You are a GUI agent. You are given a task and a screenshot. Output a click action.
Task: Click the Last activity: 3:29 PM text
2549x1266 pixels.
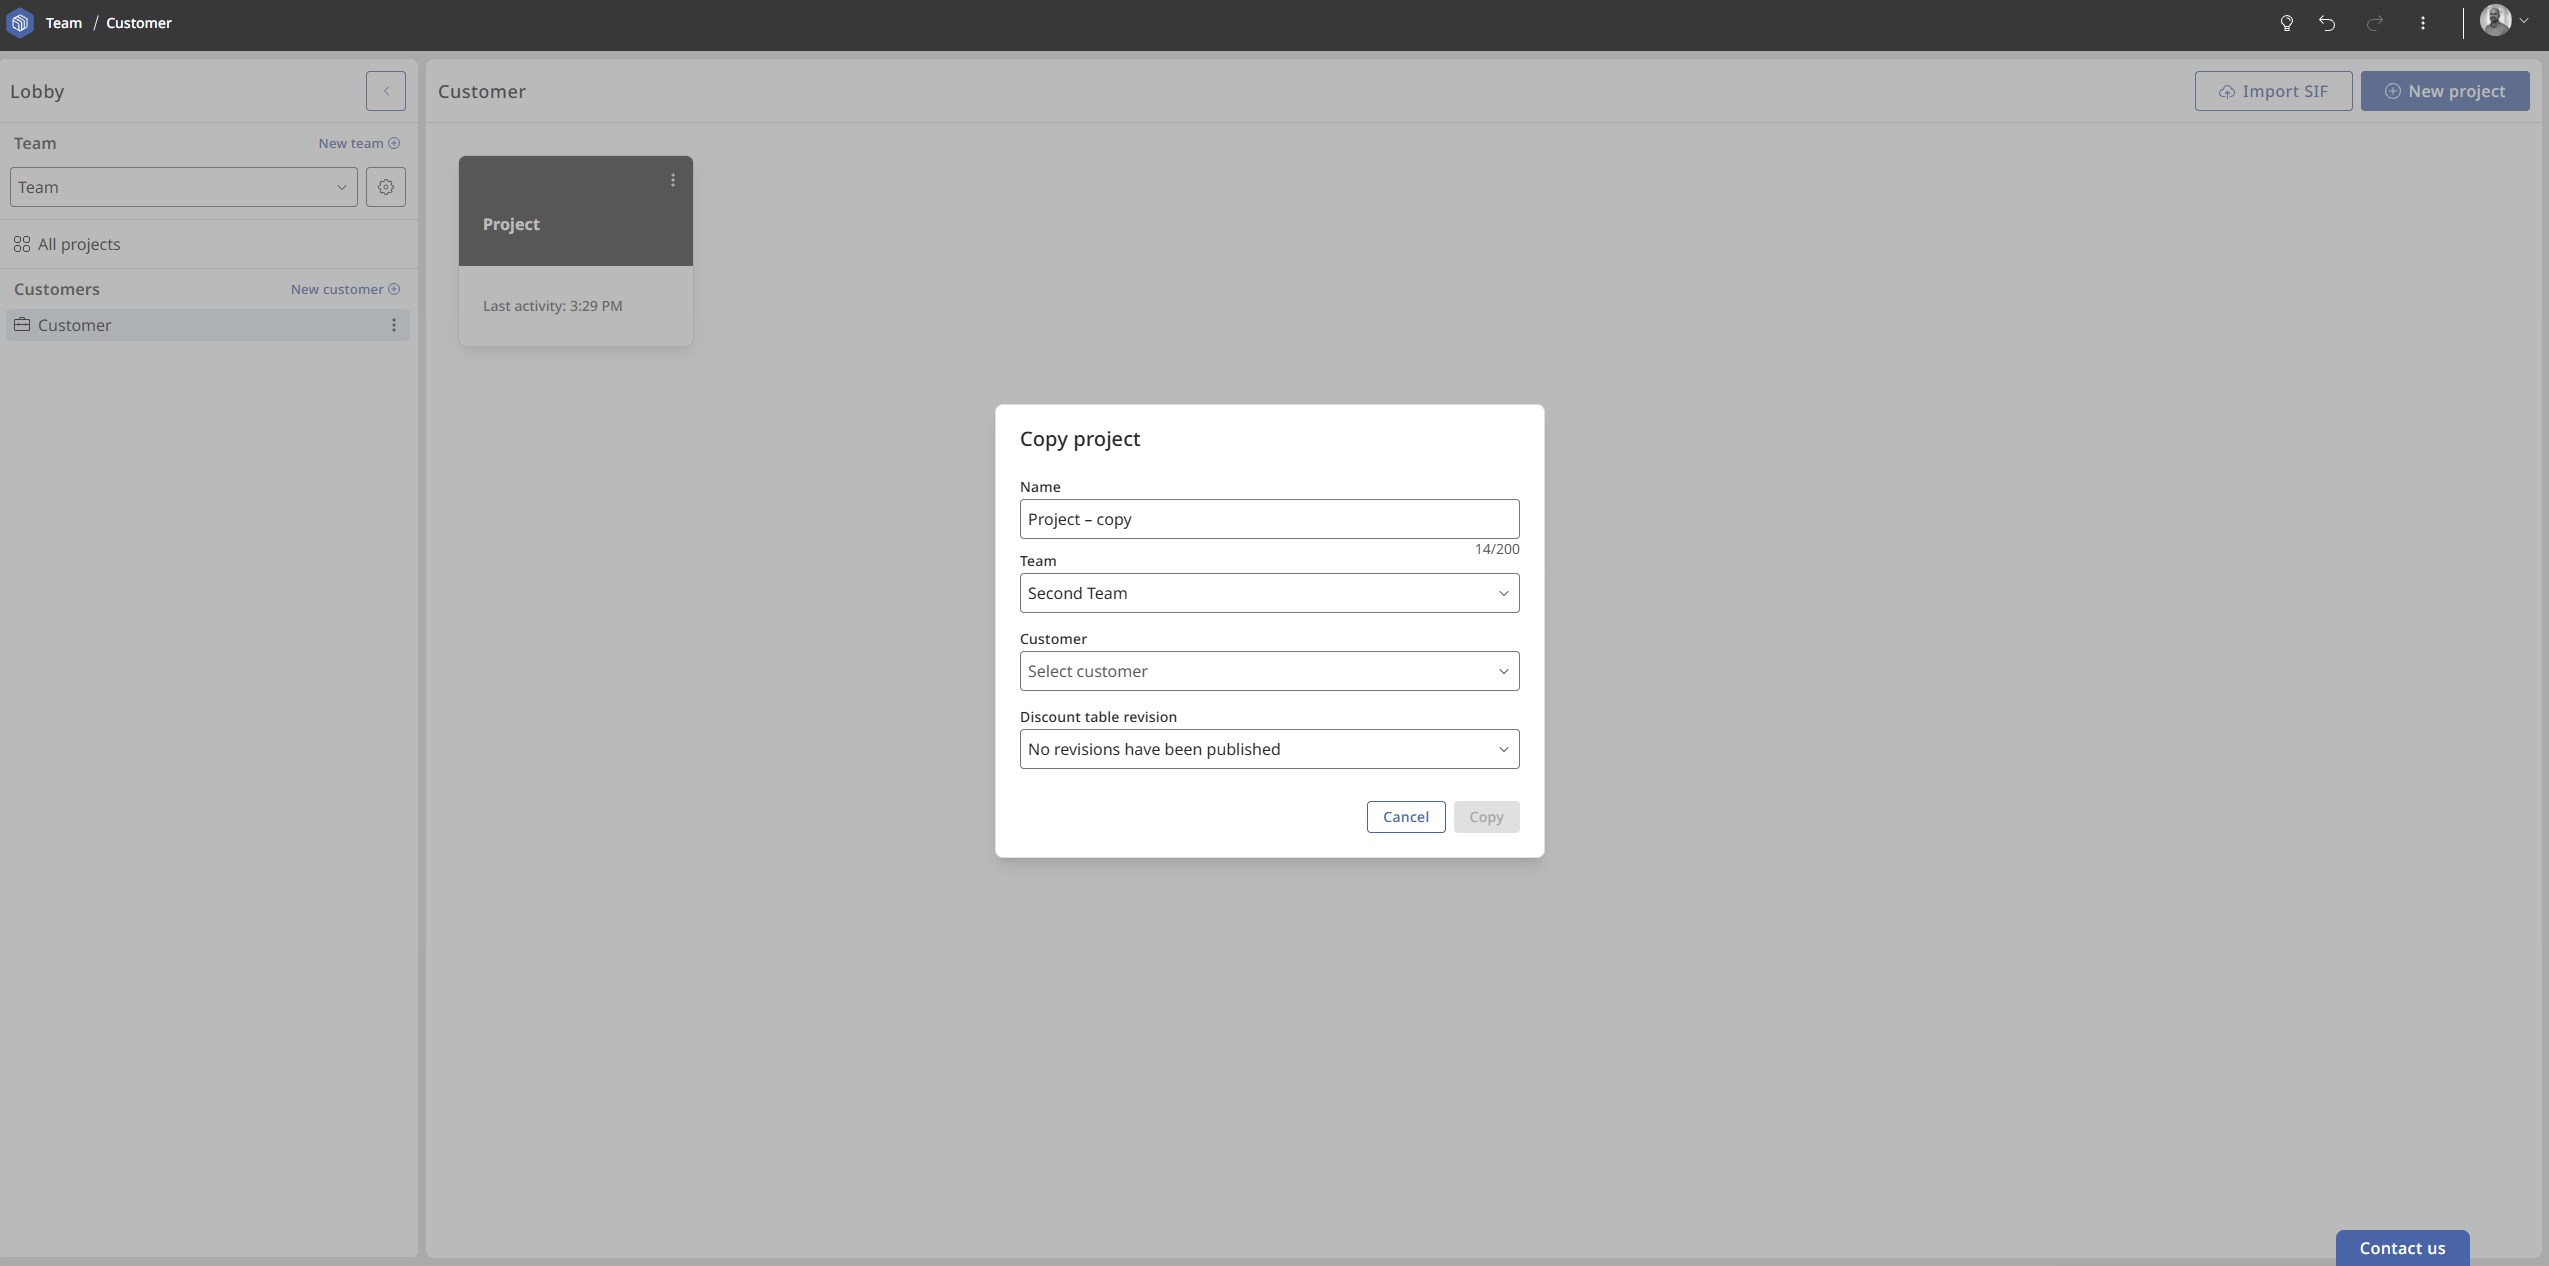[x=553, y=306]
